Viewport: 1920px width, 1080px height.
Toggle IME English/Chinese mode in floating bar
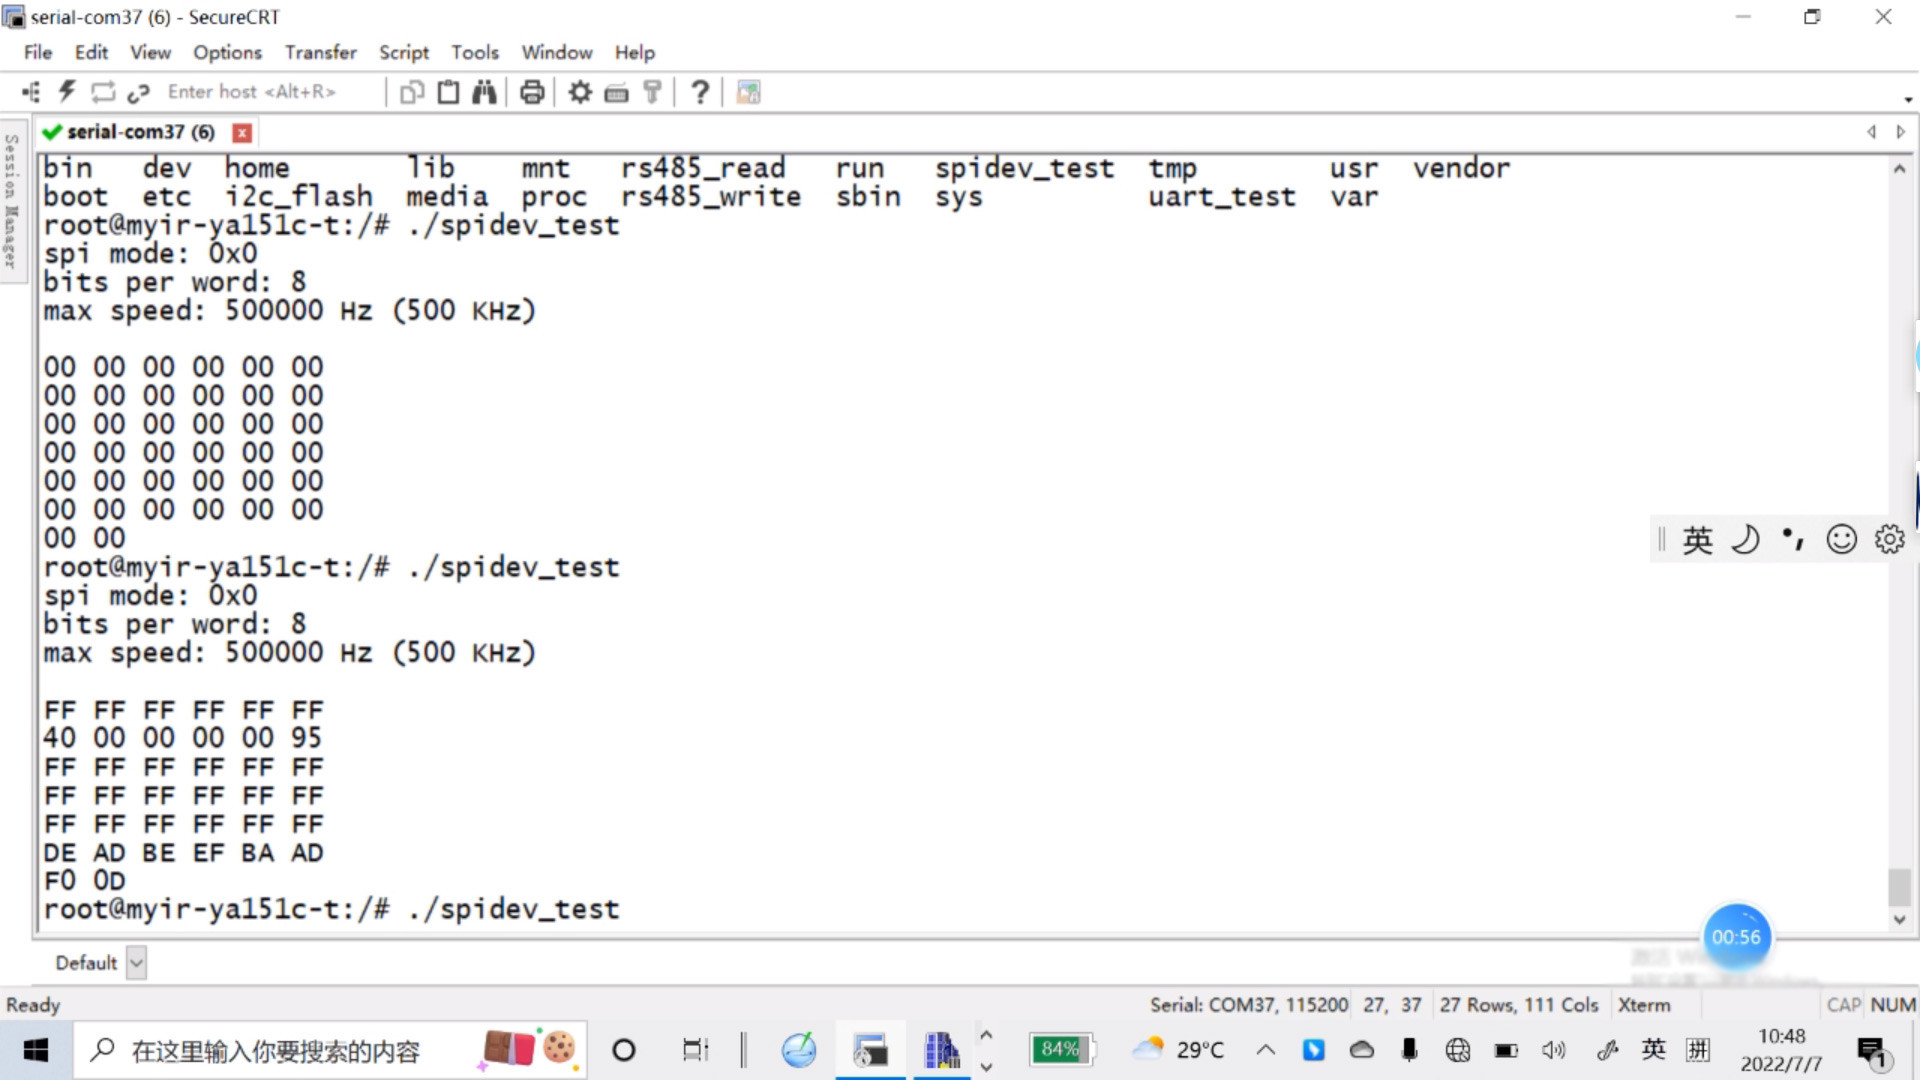pos(1697,540)
